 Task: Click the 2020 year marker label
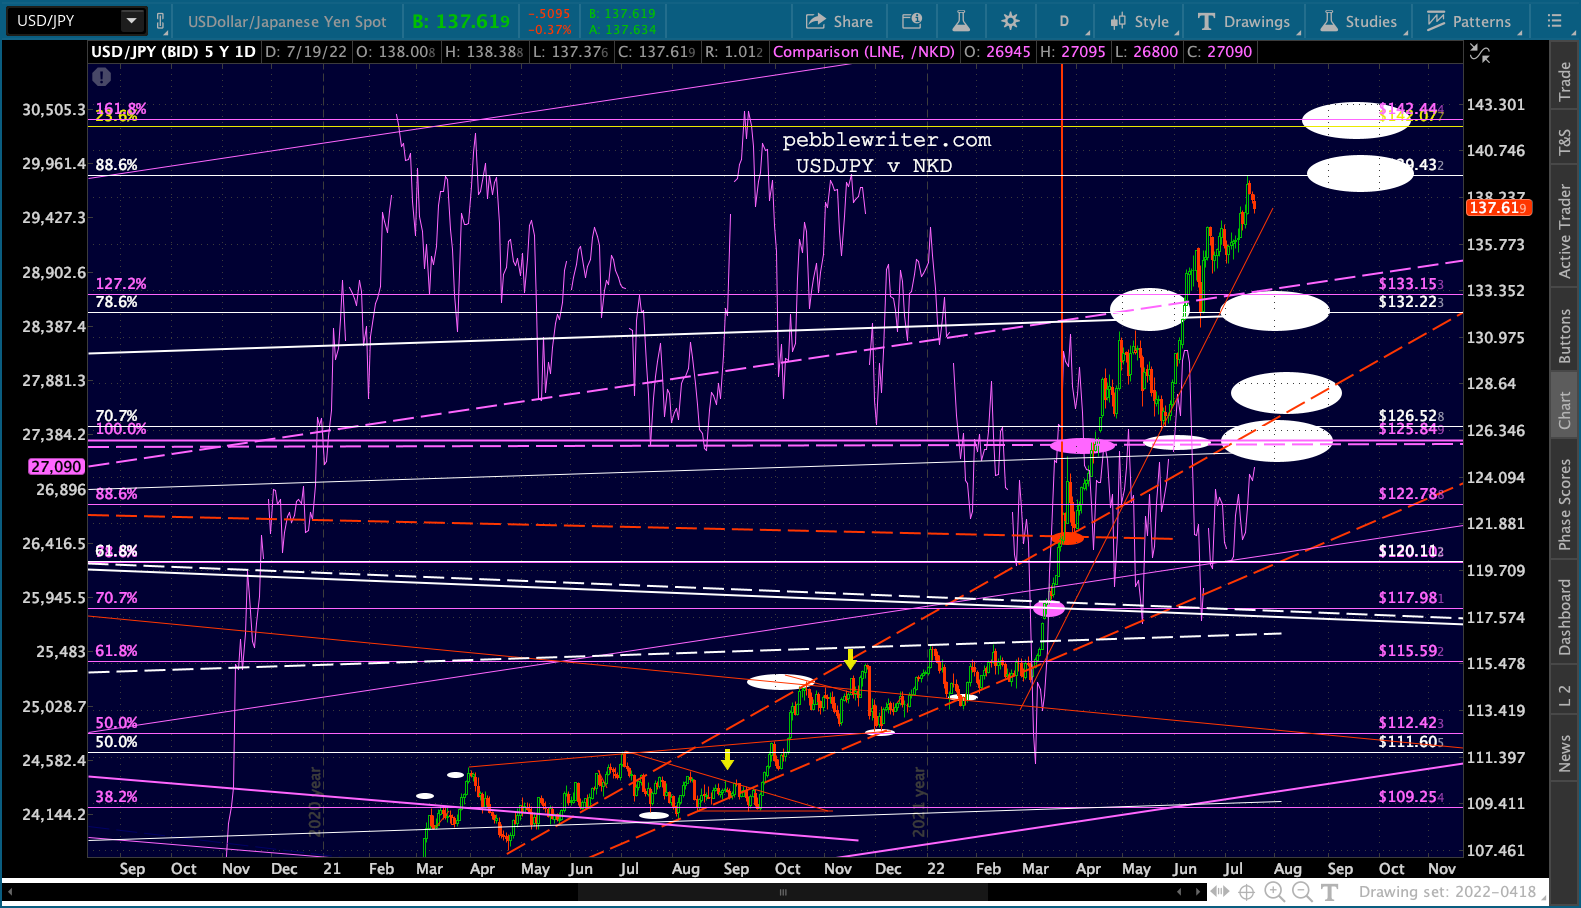coord(315,801)
